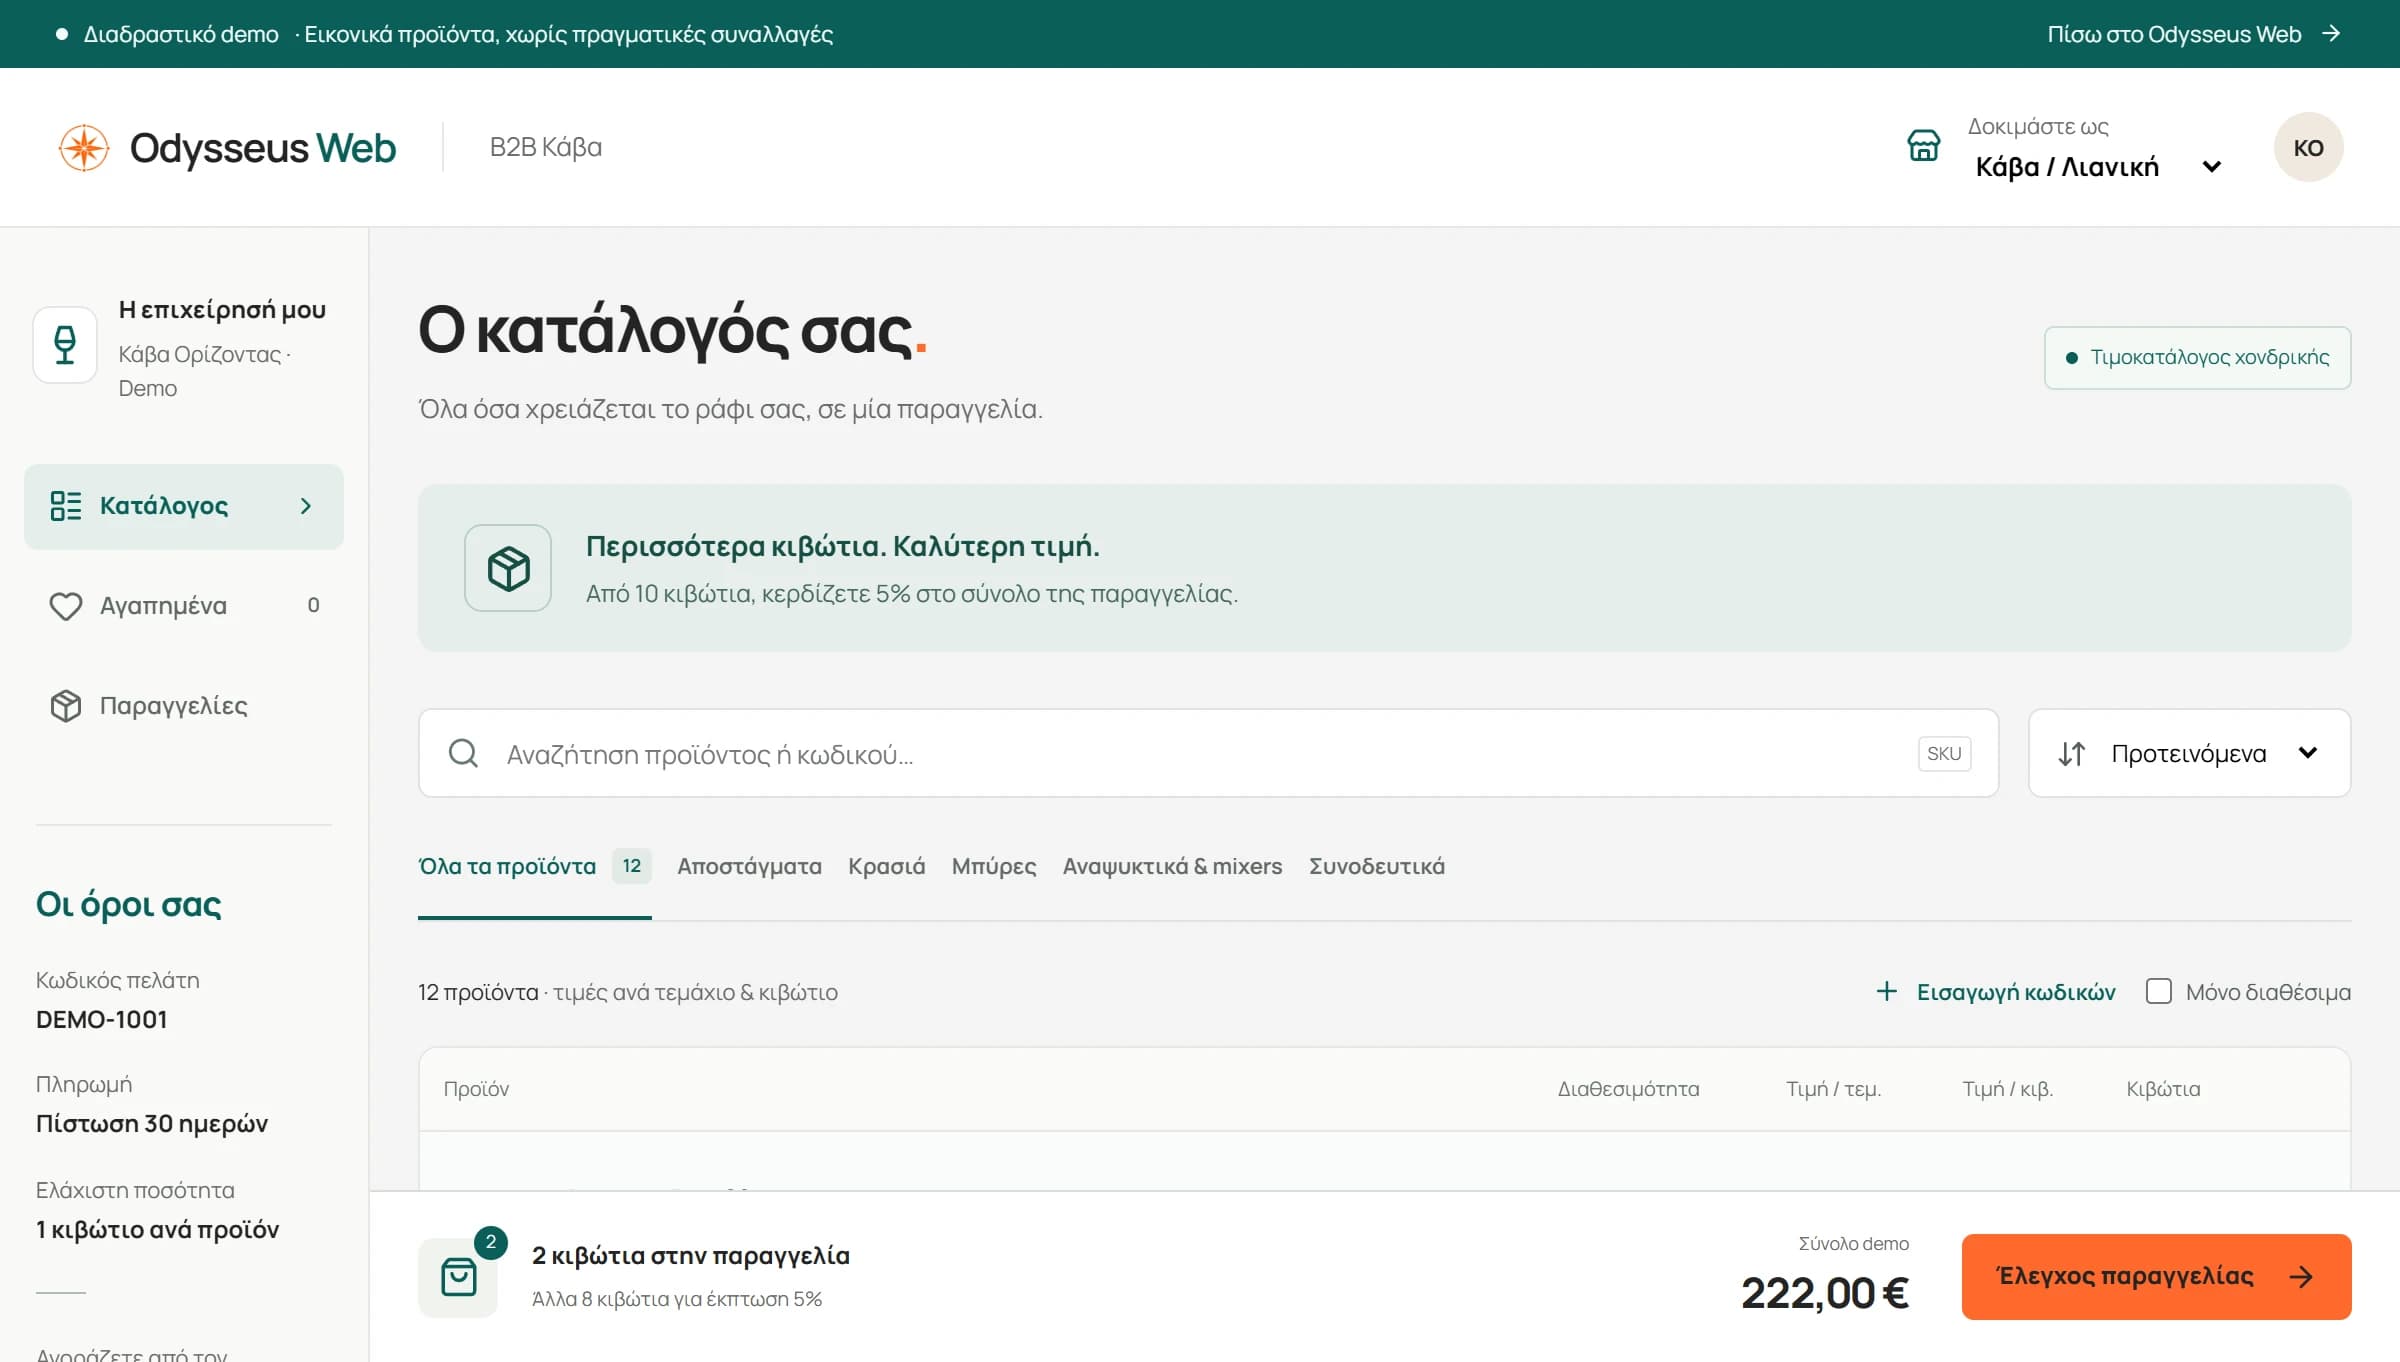The width and height of the screenshot is (2400, 1362).
Task: Select the Όλα τα προϊόντα tab
Action: [x=534, y=866]
